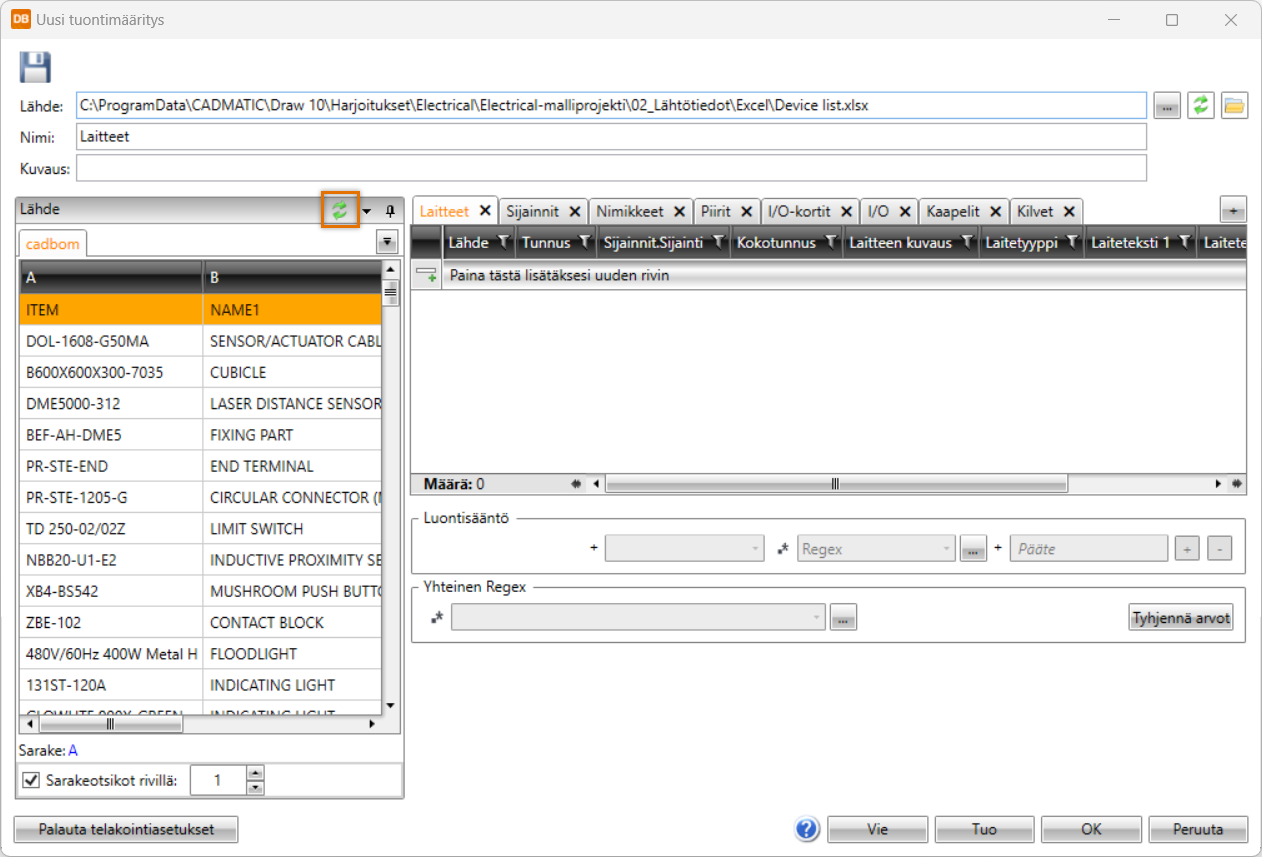Close the Sijainnit tab with its X

tap(575, 211)
